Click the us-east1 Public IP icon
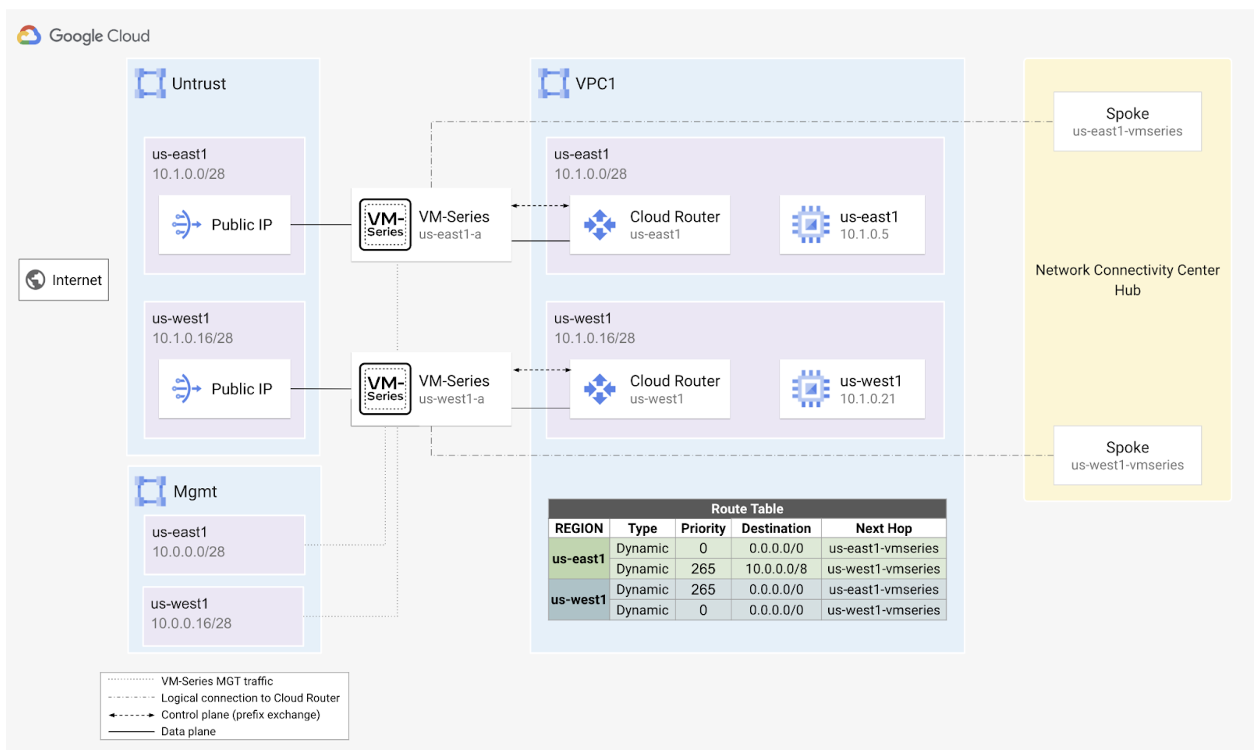The height and width of the screenshot is (750, 1260). point(187,225)
